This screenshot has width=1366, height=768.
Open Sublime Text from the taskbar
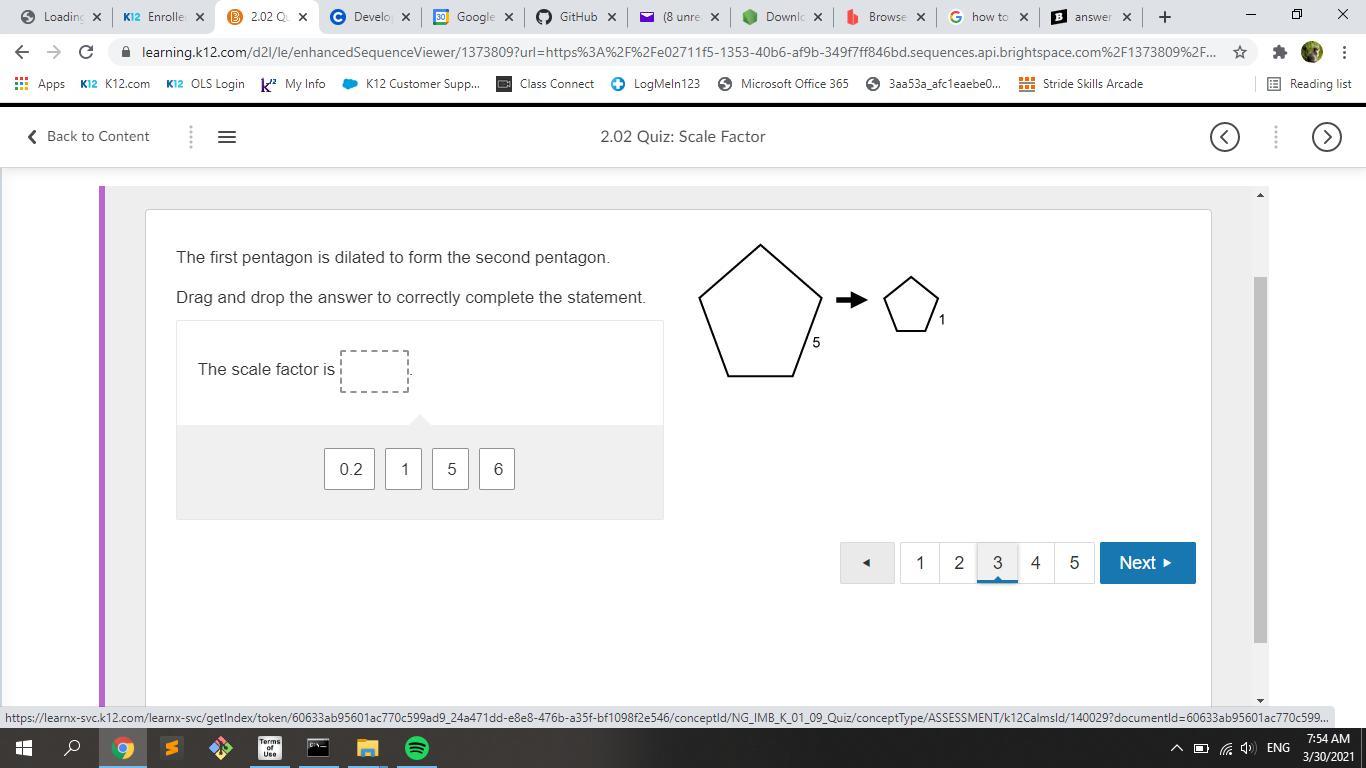(171, 748)
